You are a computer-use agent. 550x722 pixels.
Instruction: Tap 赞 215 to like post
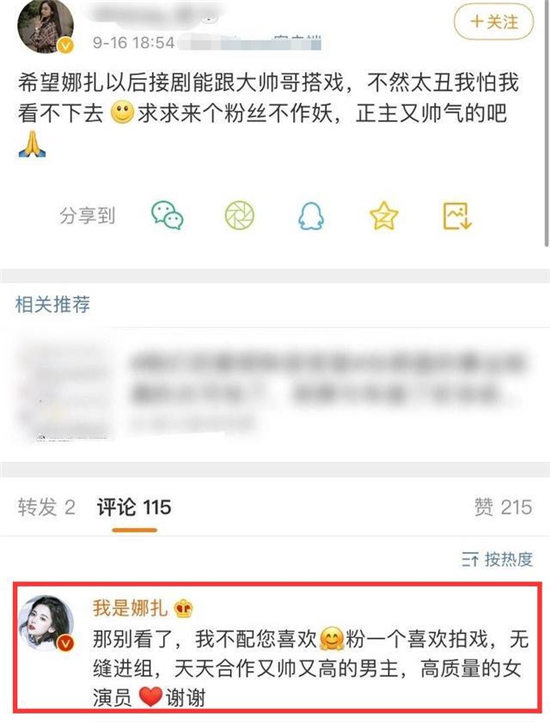click(503, 507)
